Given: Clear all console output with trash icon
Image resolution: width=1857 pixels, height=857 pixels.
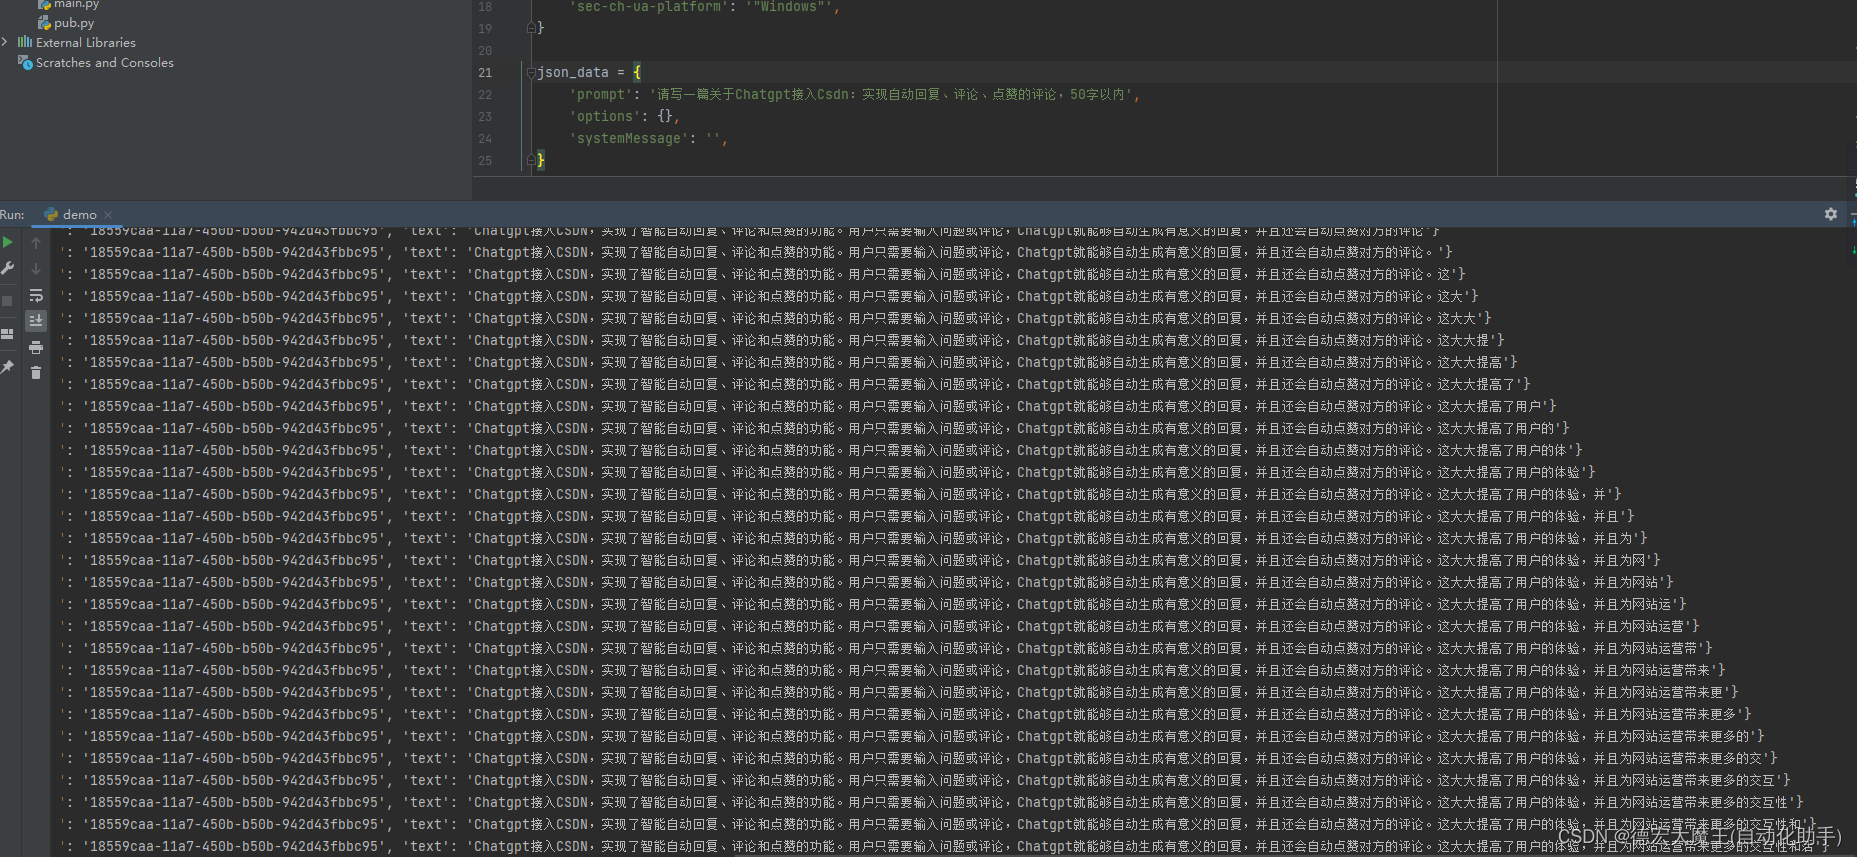Looking at the screenshot, I should pyautogui.click(x=36, y=373).
